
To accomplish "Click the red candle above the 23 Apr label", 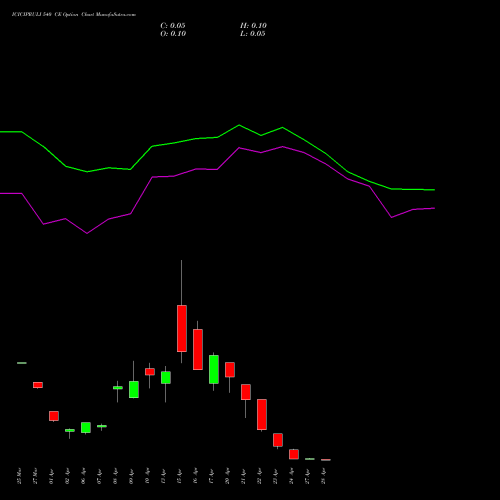I will pos(278,440).
